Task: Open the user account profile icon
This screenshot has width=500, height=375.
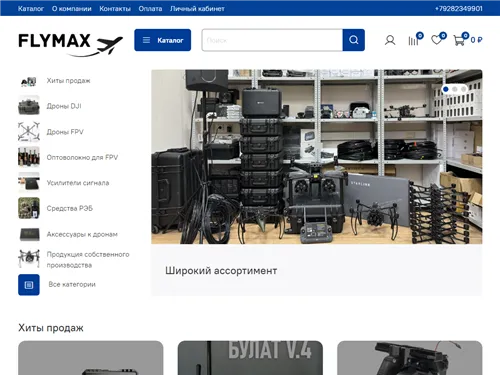Action: coord(390,40)
